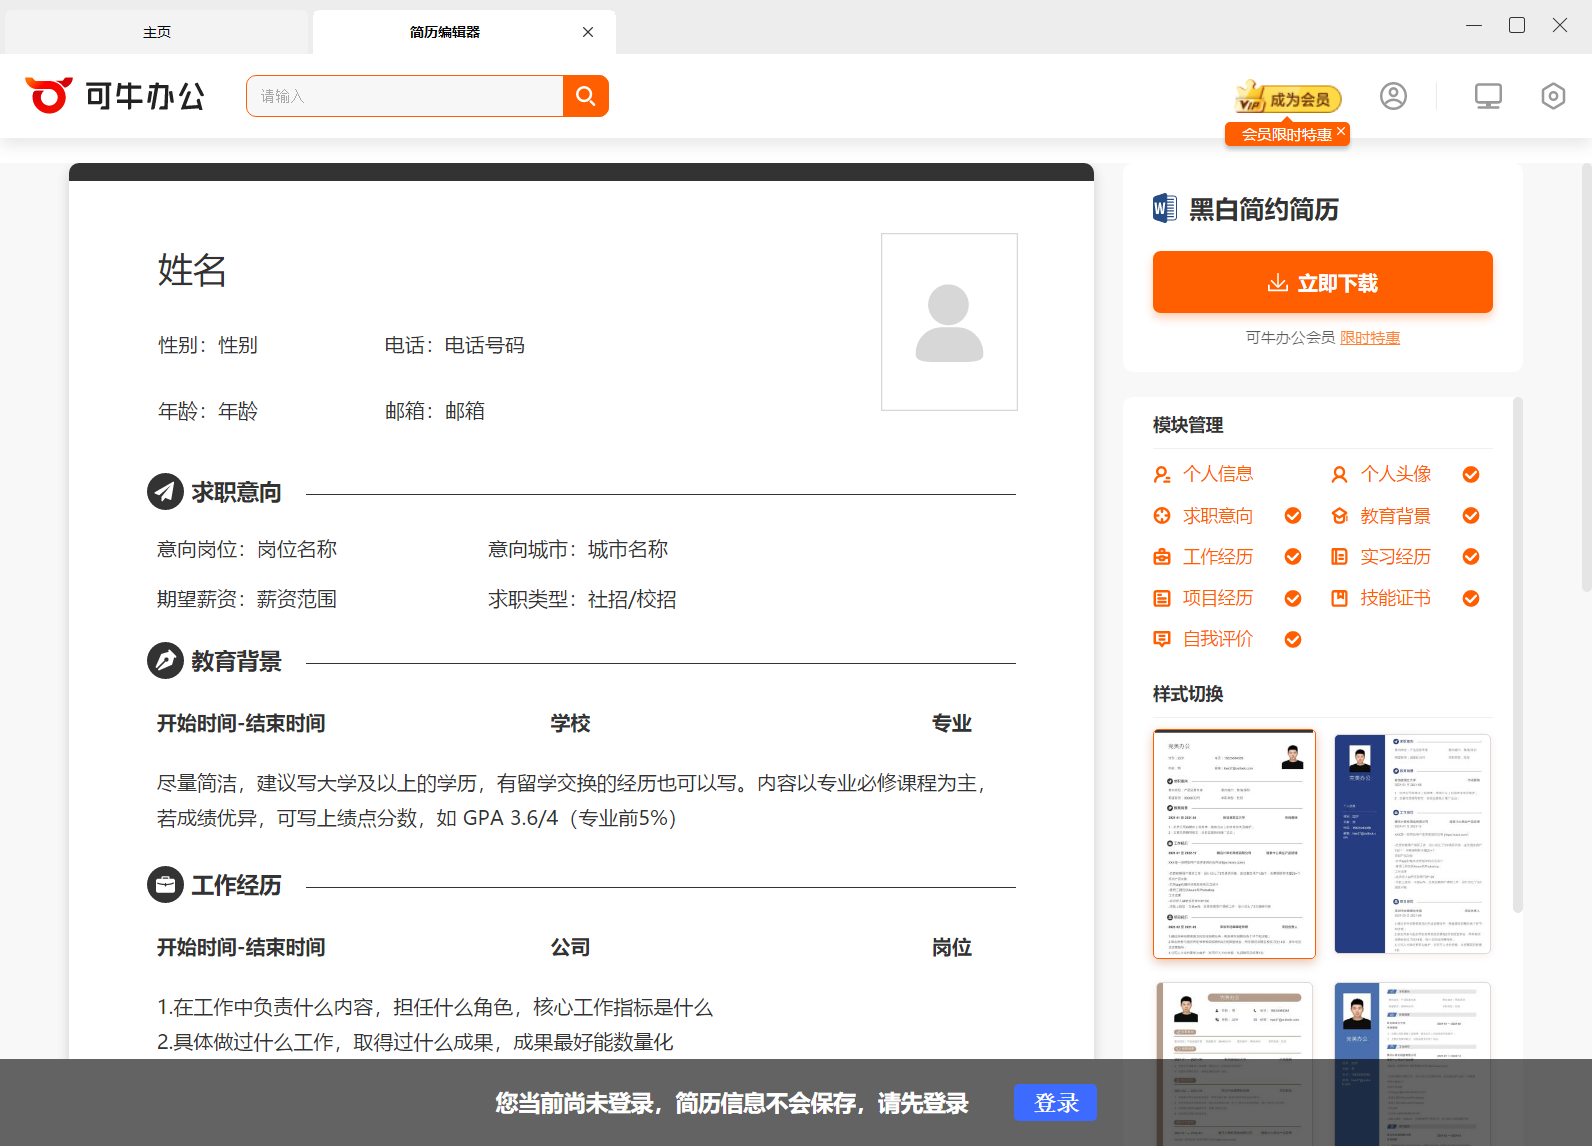This screenshot has width=1592, height=1146.
Task: Toggle the 教育背景 module checkmark
Action: 1471,516
